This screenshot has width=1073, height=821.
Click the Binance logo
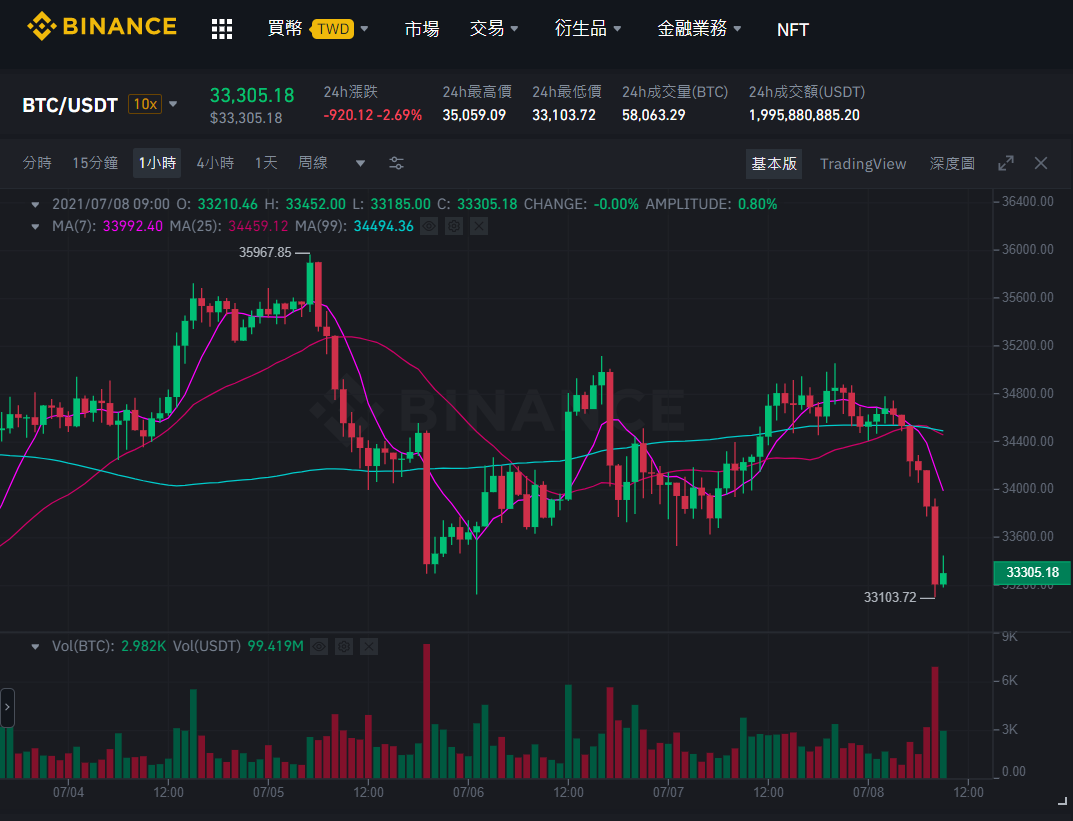point(102,27)
